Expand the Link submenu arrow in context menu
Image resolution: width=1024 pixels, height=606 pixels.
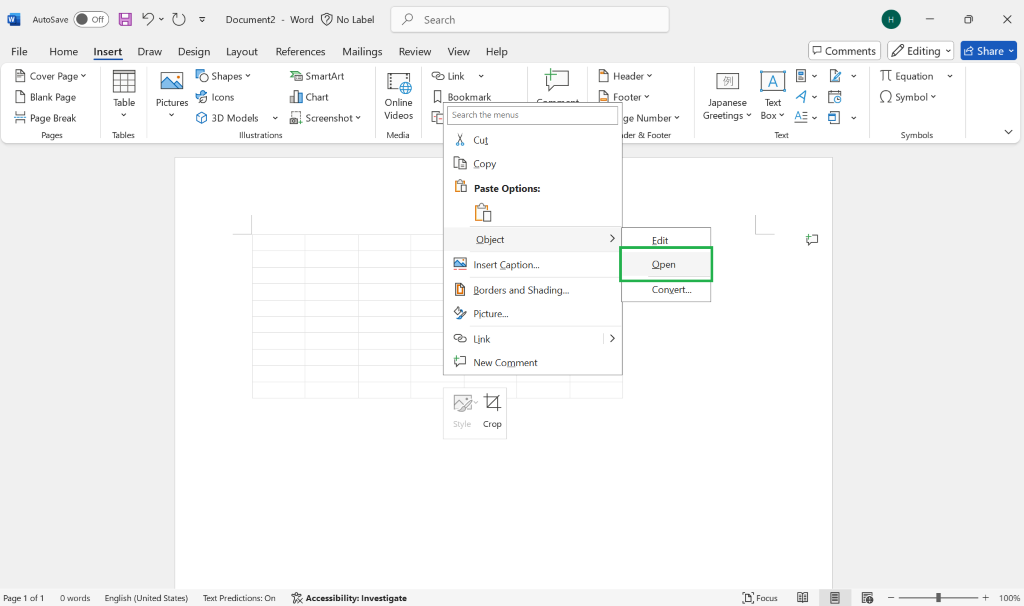[612, 338]
